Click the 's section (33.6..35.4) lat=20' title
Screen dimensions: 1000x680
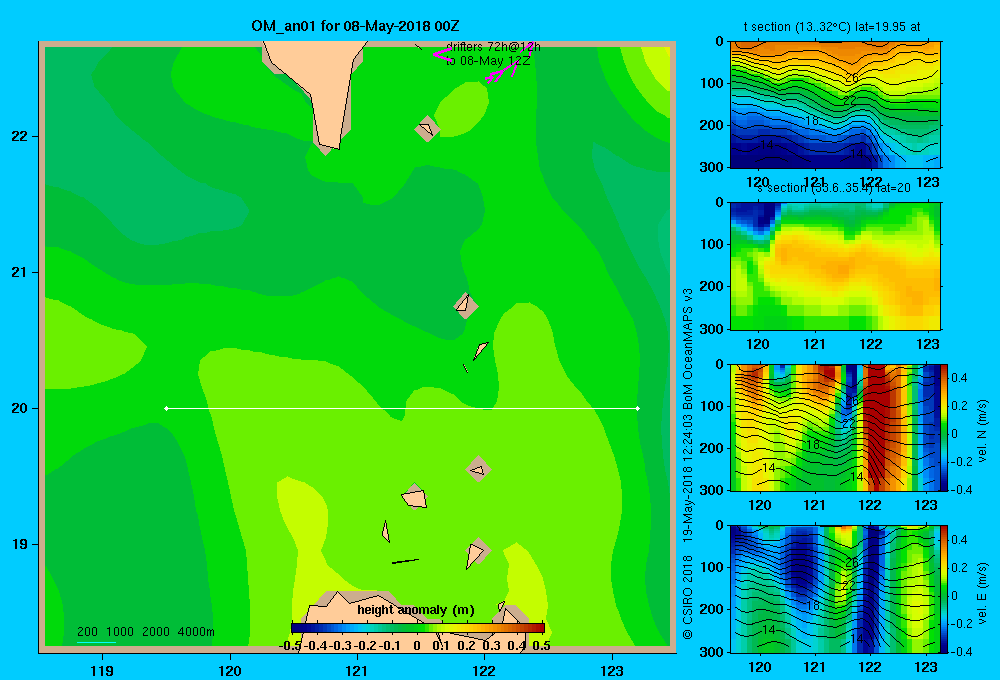(834, 188)
